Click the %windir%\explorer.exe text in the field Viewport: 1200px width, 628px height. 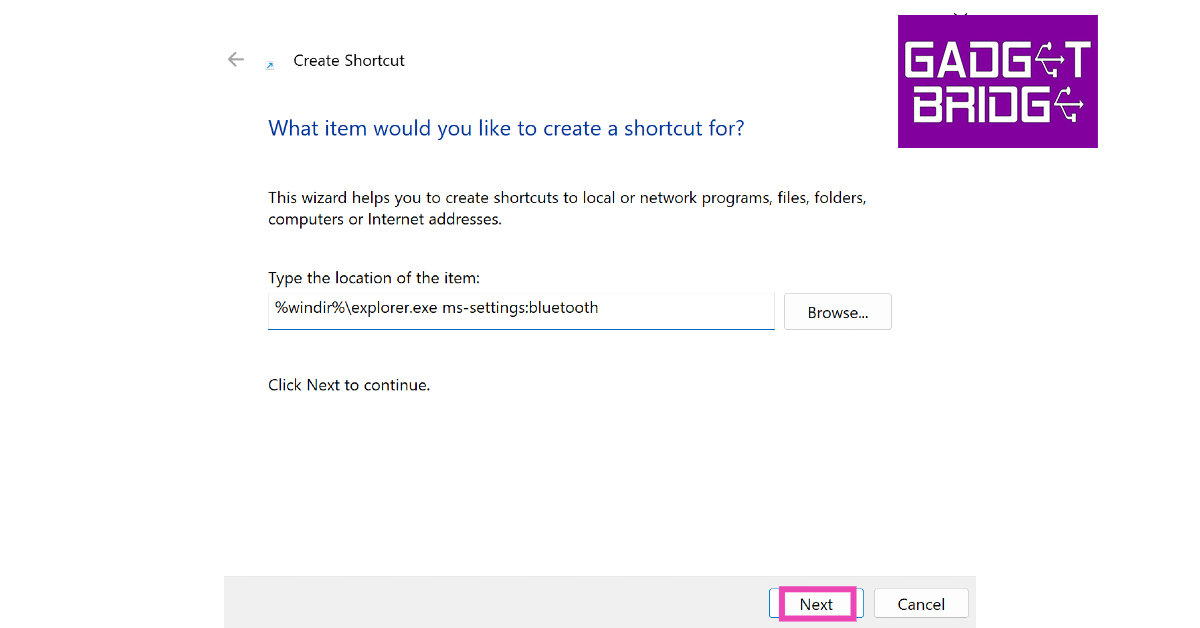click(x=356, y=308)
